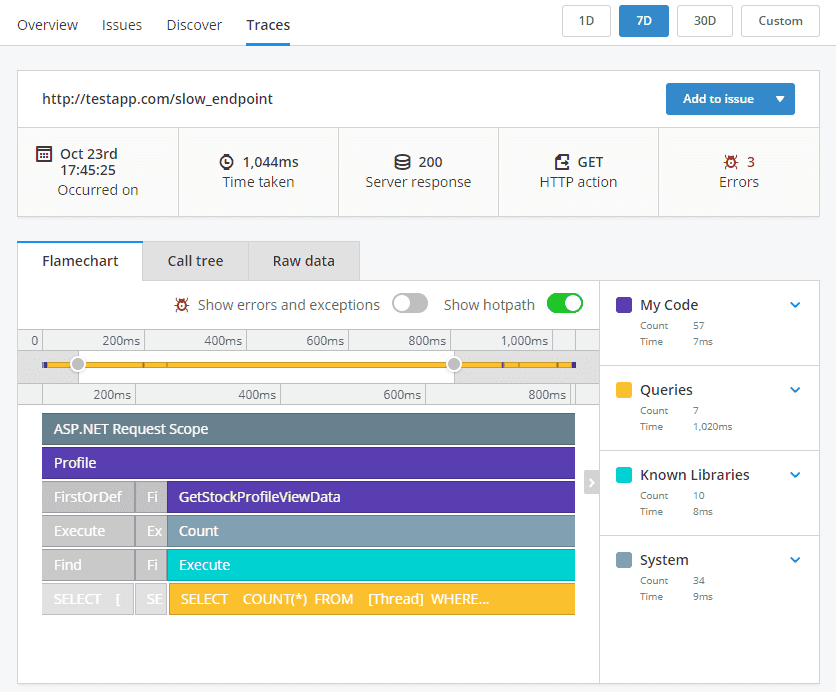
Task: Collapse the My Code panel chevron
Action: [795, 304]
